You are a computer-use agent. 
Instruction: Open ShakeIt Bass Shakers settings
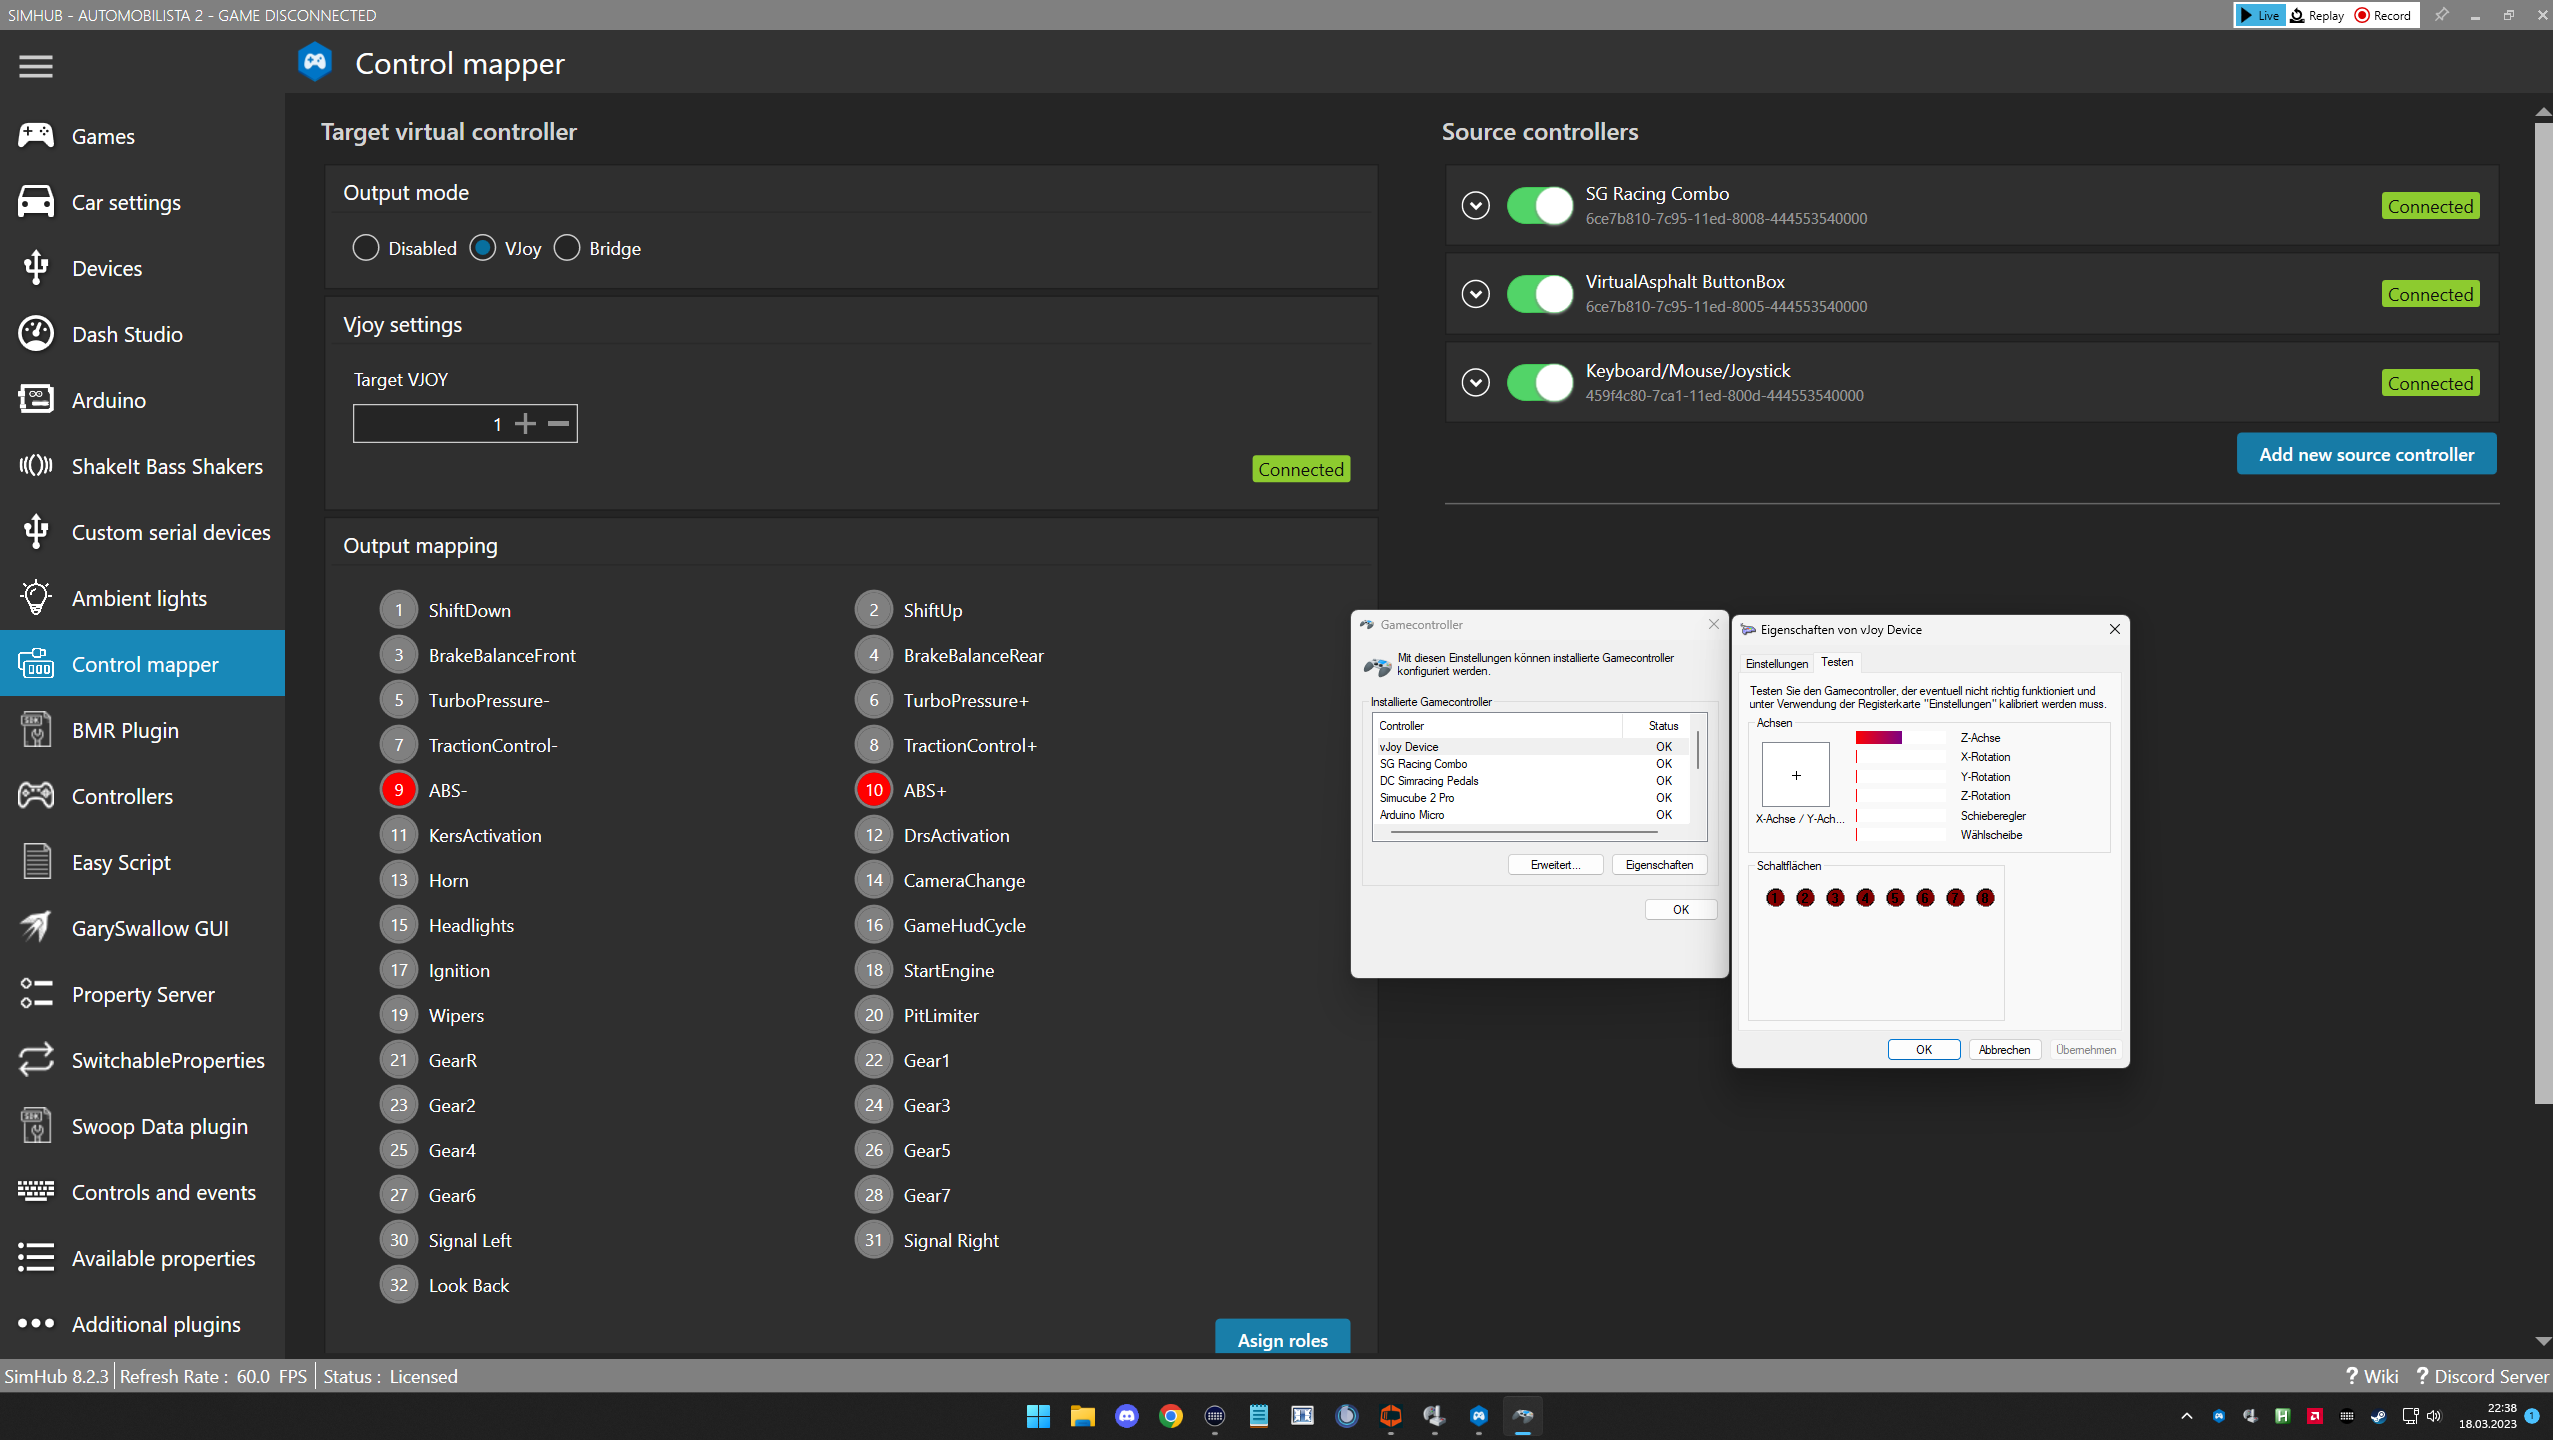click(167, 466)
